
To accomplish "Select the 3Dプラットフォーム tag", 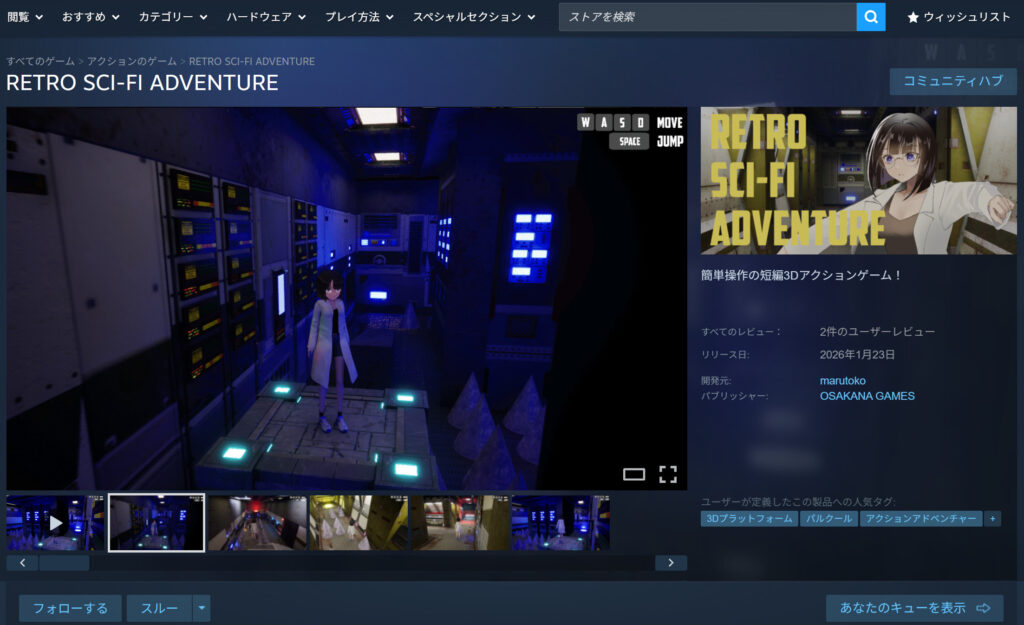I will click(x=749, y=519).
